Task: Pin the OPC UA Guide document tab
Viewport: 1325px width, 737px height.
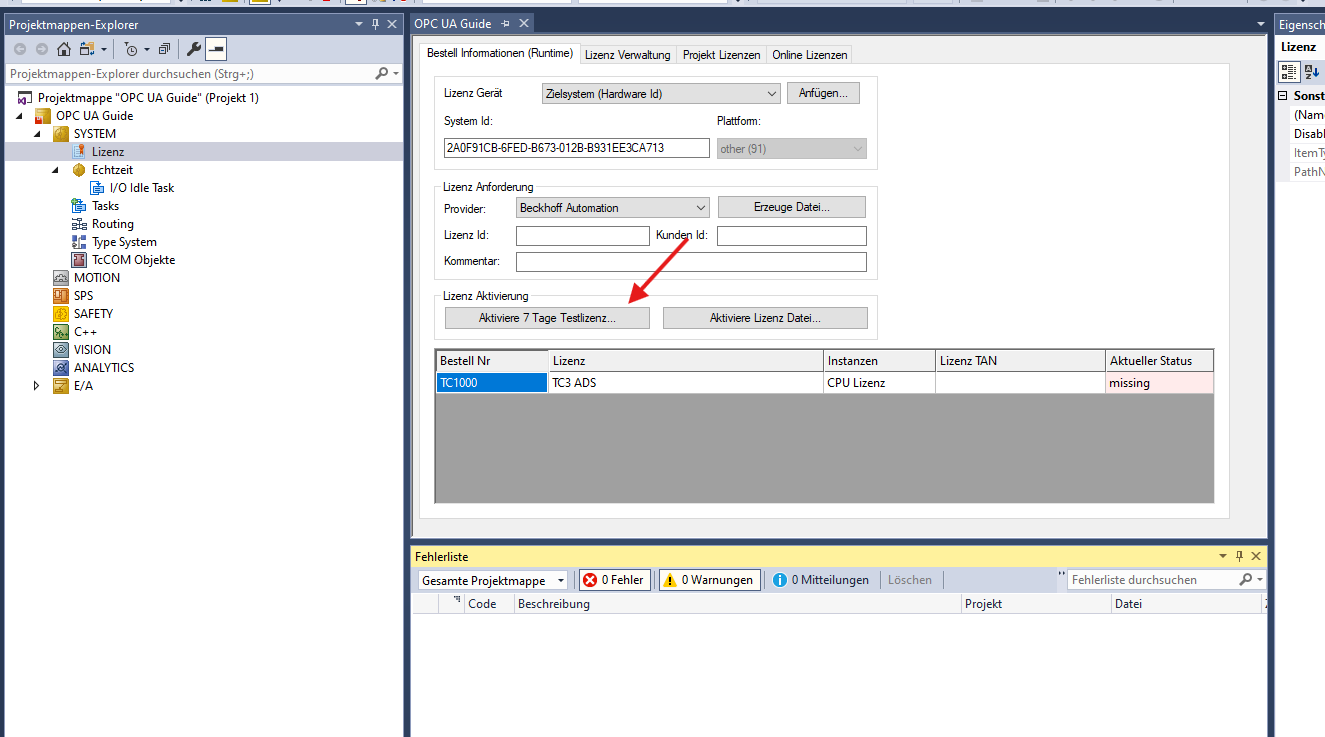Action: (x=505, y=24)
